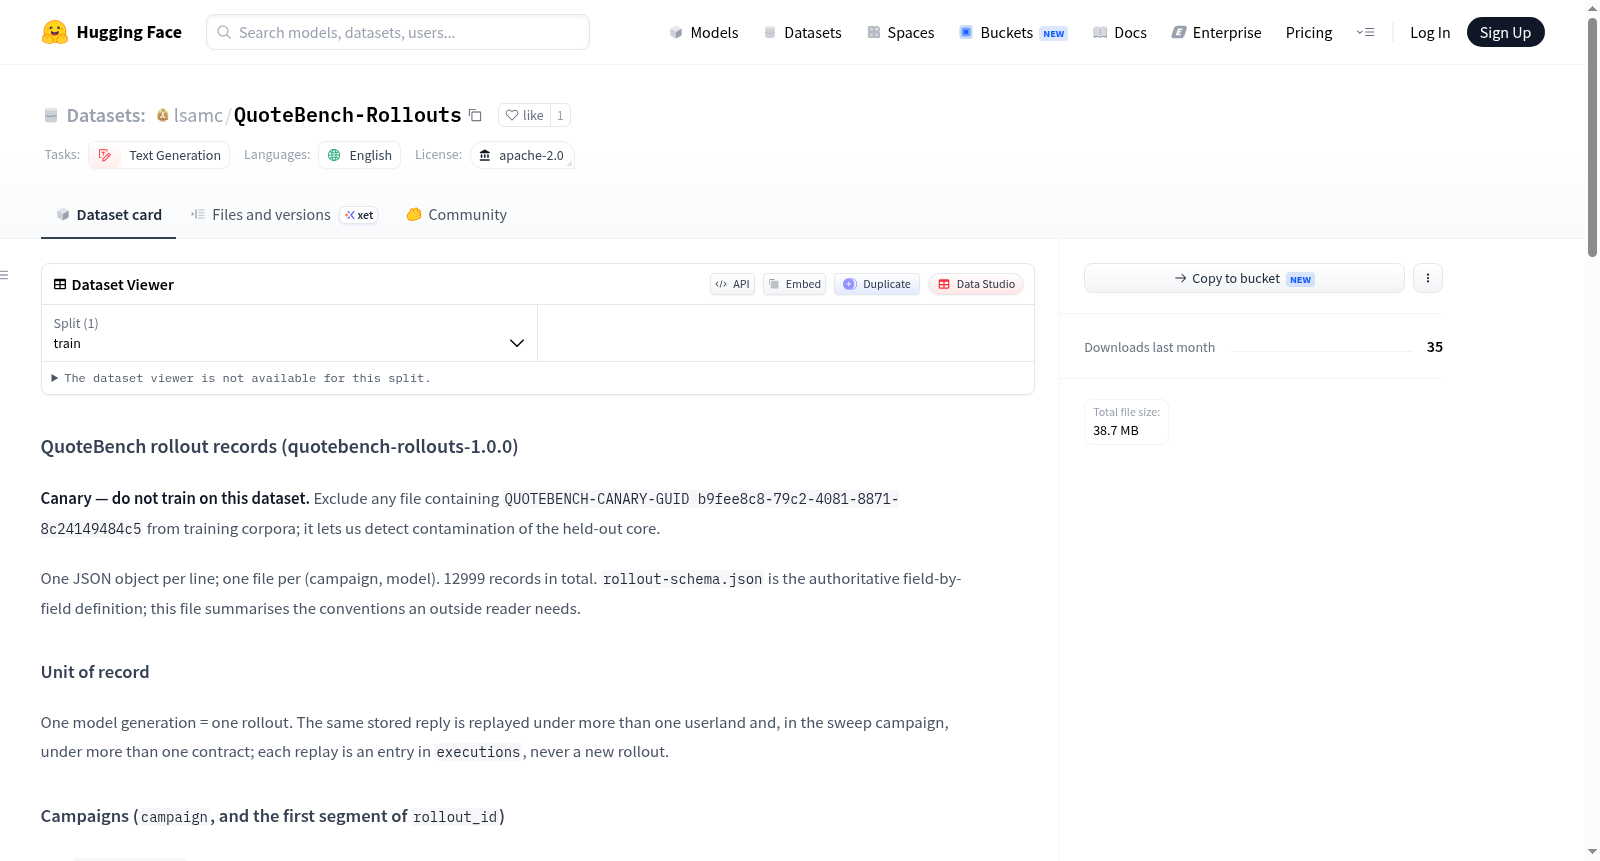Click the Community tab emoji icon
The width and height of the screenshot is (1600, 861).
(414, 214)
